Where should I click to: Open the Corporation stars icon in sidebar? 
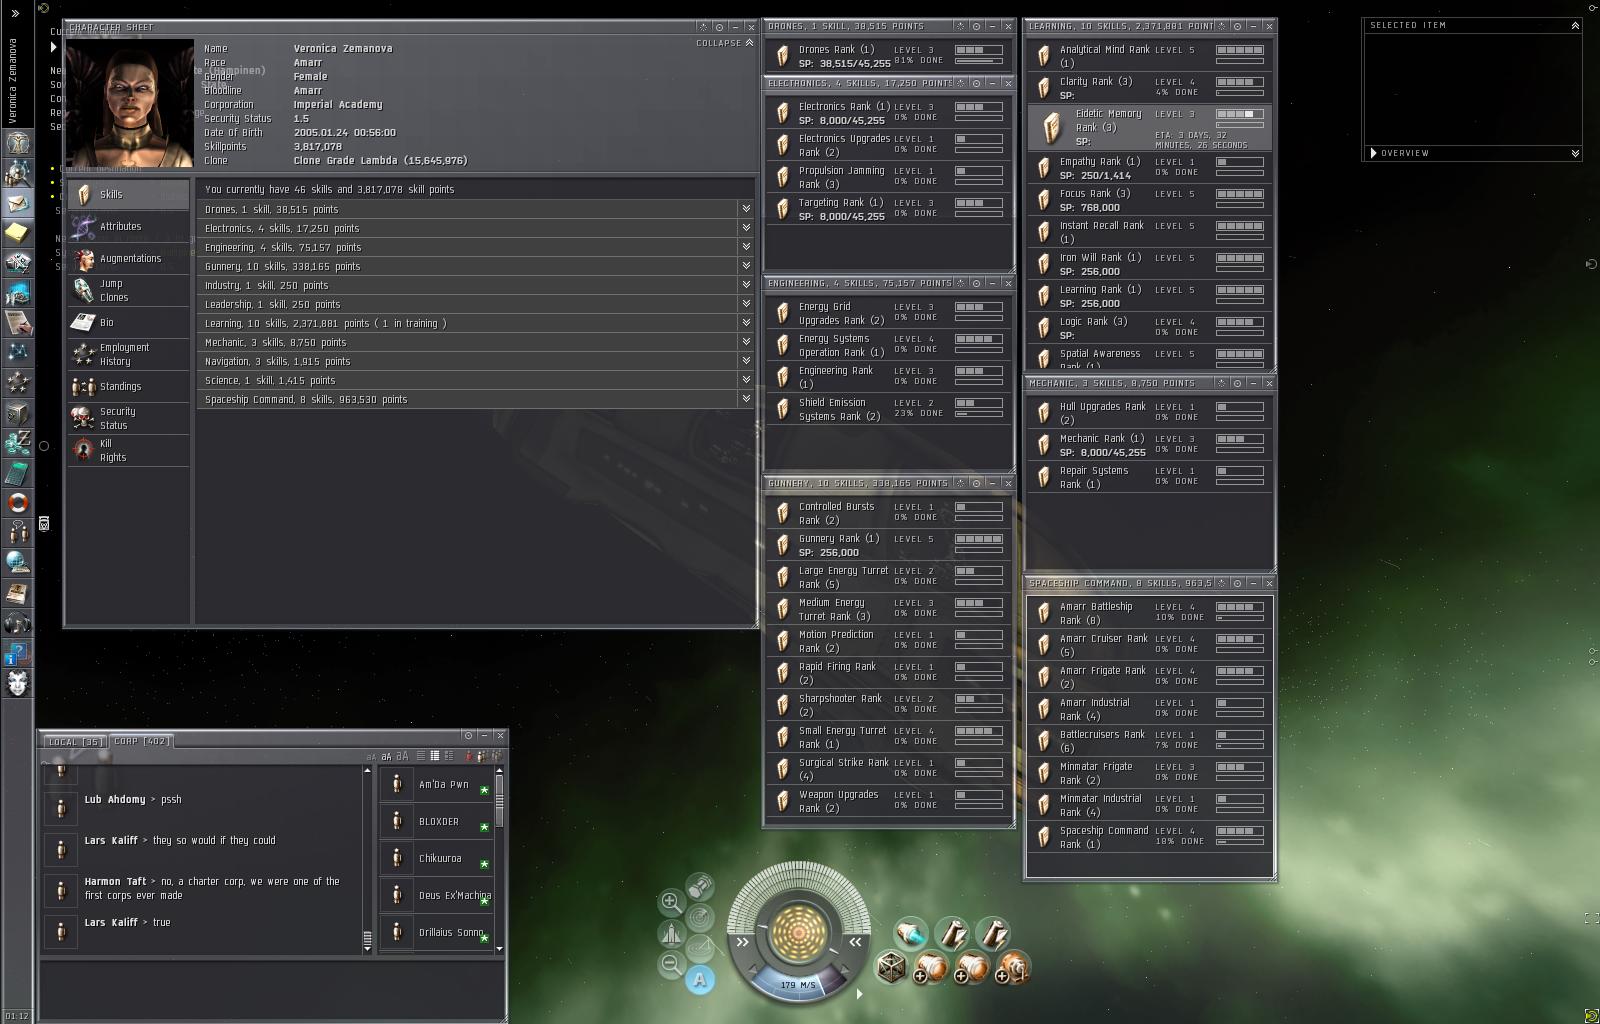[x=17, y=383]
